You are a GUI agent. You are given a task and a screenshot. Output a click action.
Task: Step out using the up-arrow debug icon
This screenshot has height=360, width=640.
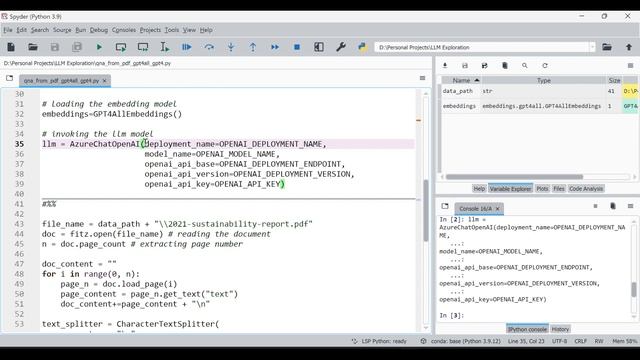point(253,47)
